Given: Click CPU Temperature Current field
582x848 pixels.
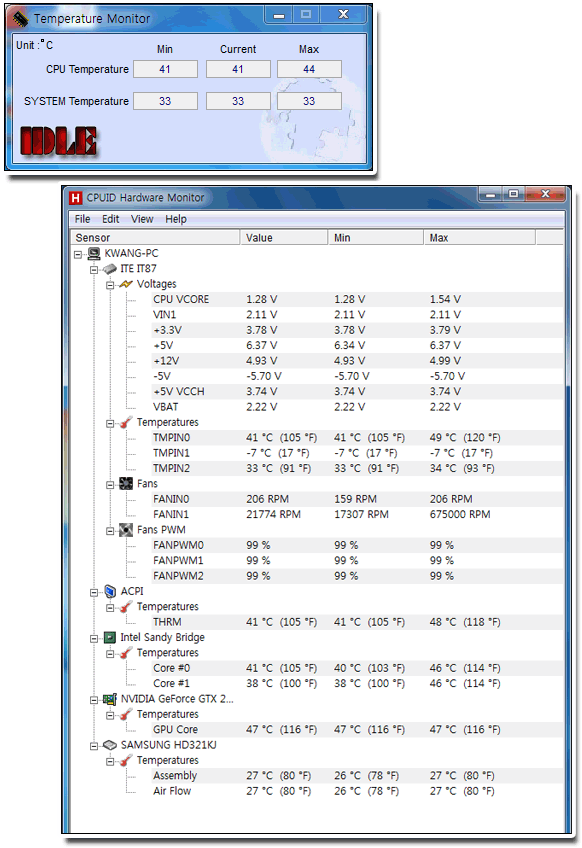Looking at the screenshot, I should (239, 69).
